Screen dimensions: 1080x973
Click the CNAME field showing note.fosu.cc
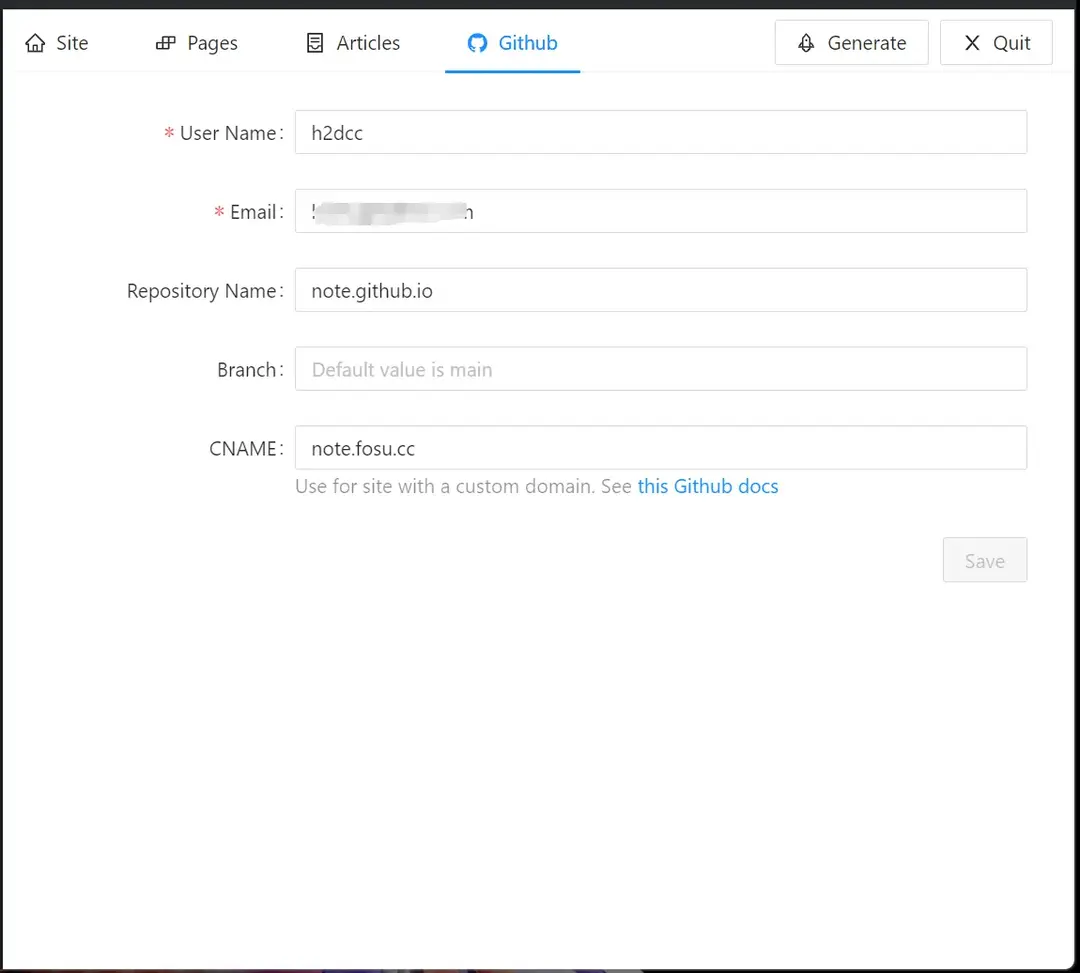[x=660, y=448]
